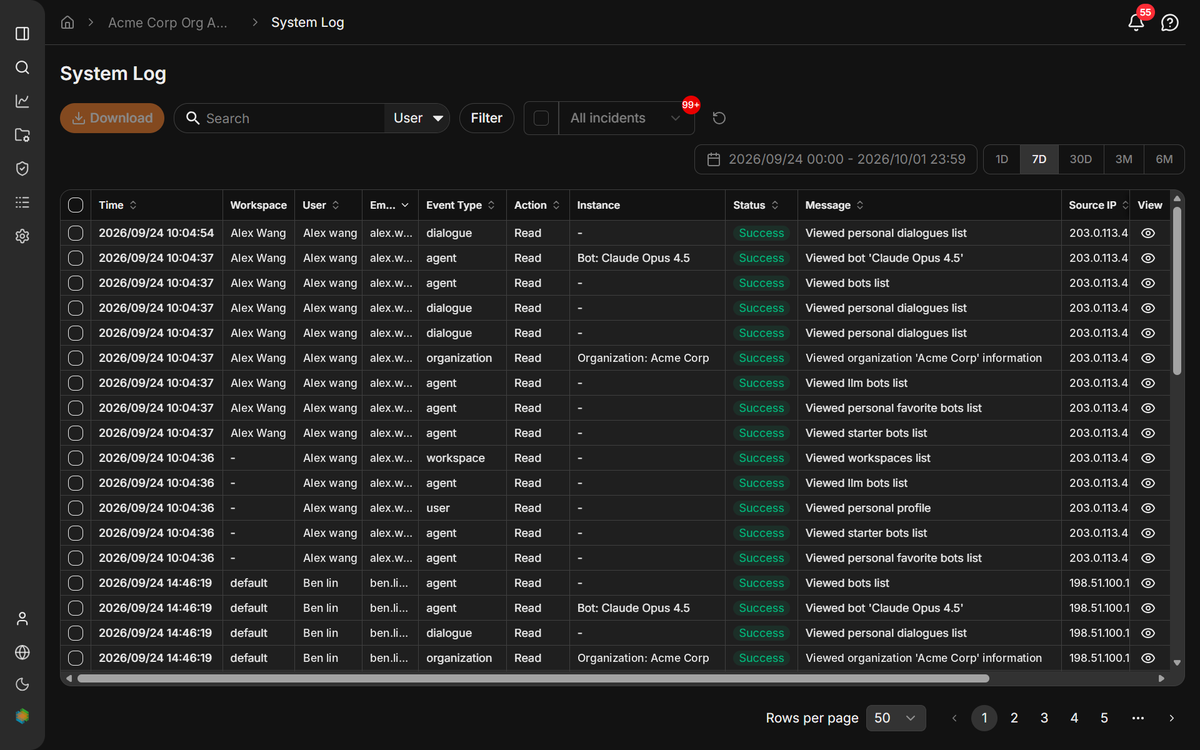Toggle dark mode moon icon

click(x=22, y=684)
